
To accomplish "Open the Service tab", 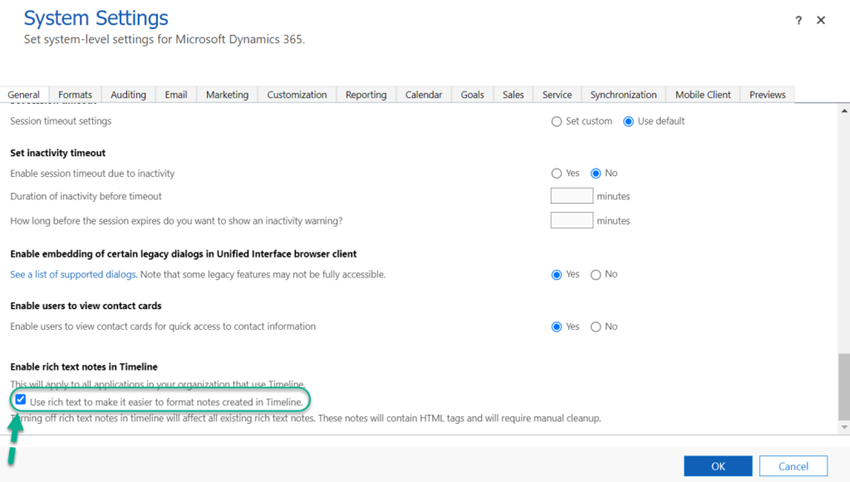I will click(557, 94).
